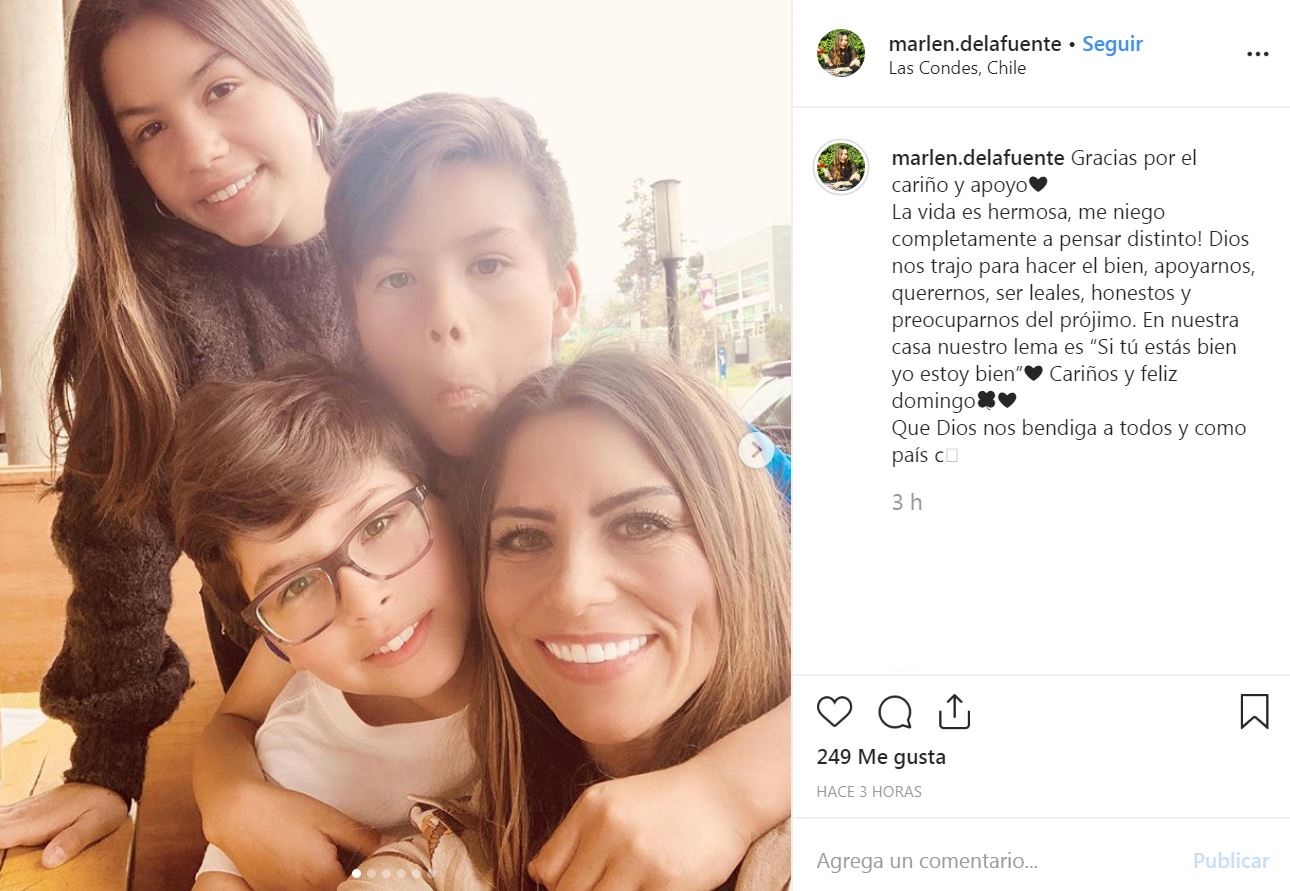Visit marlen.delafuente from the header username

pos(974,44)
